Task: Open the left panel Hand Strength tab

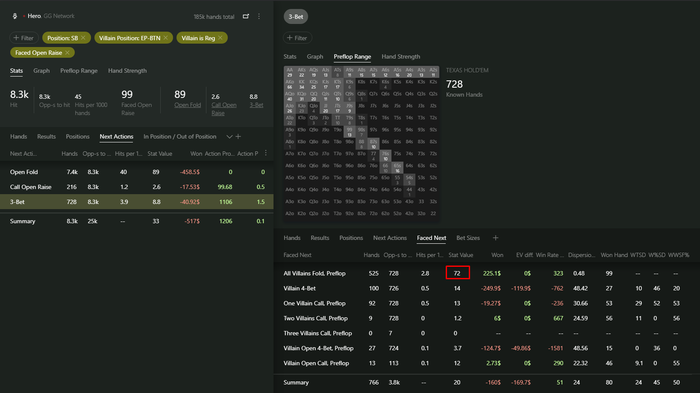Action: [127, 71]
